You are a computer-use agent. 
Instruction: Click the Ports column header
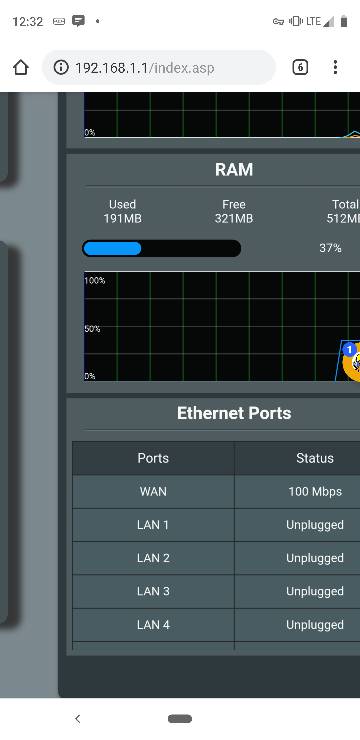pyautogui.click(x=153, y=458)
